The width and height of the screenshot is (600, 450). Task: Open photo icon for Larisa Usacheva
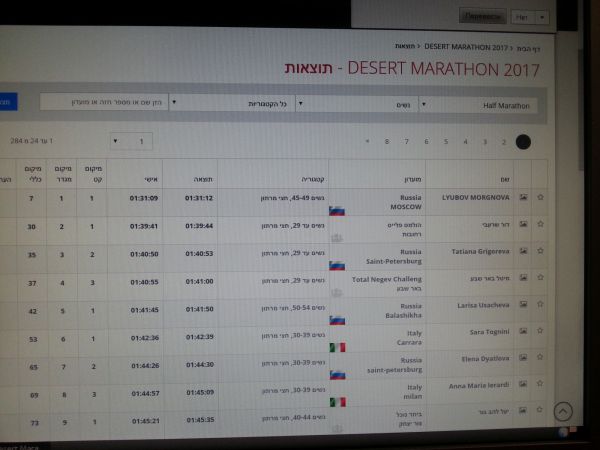pyautogui.click(x=523, y=304)
